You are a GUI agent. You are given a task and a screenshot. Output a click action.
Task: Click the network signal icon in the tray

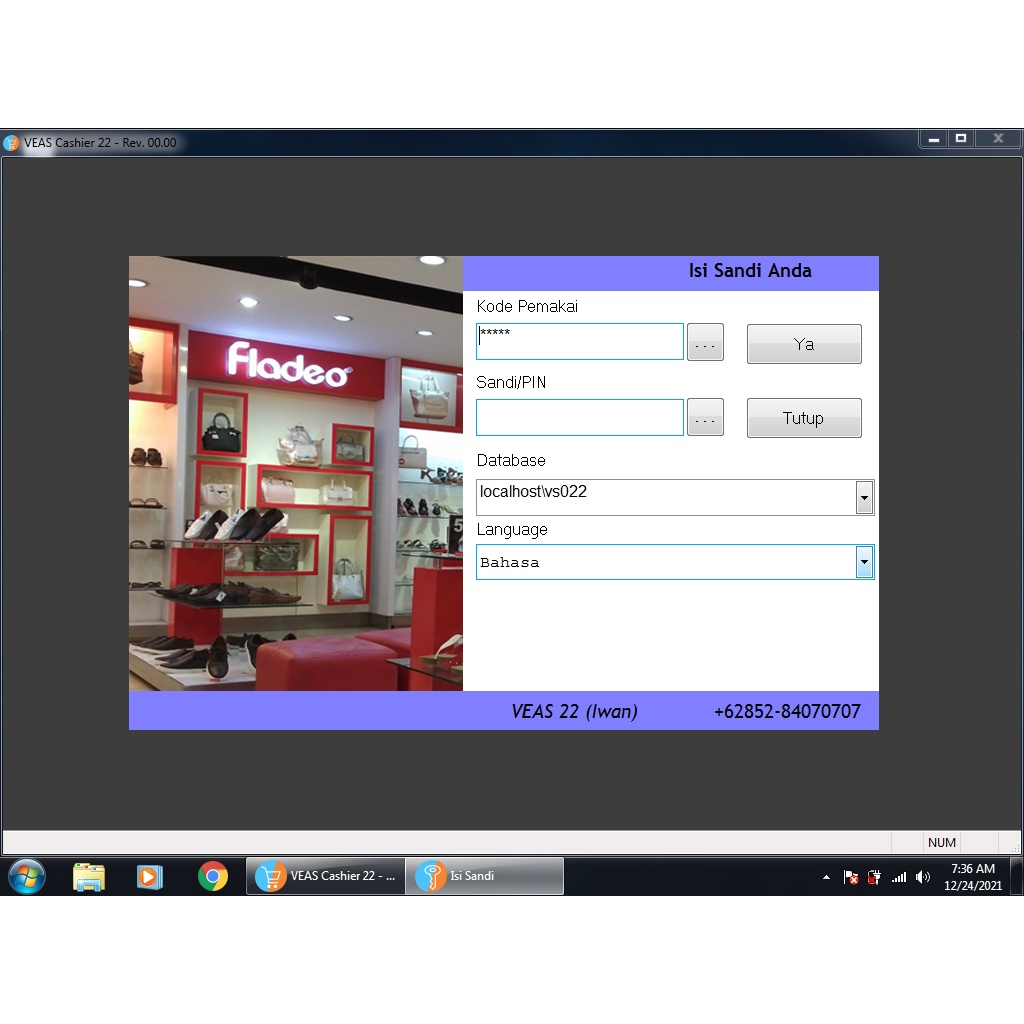coord(898,877)
